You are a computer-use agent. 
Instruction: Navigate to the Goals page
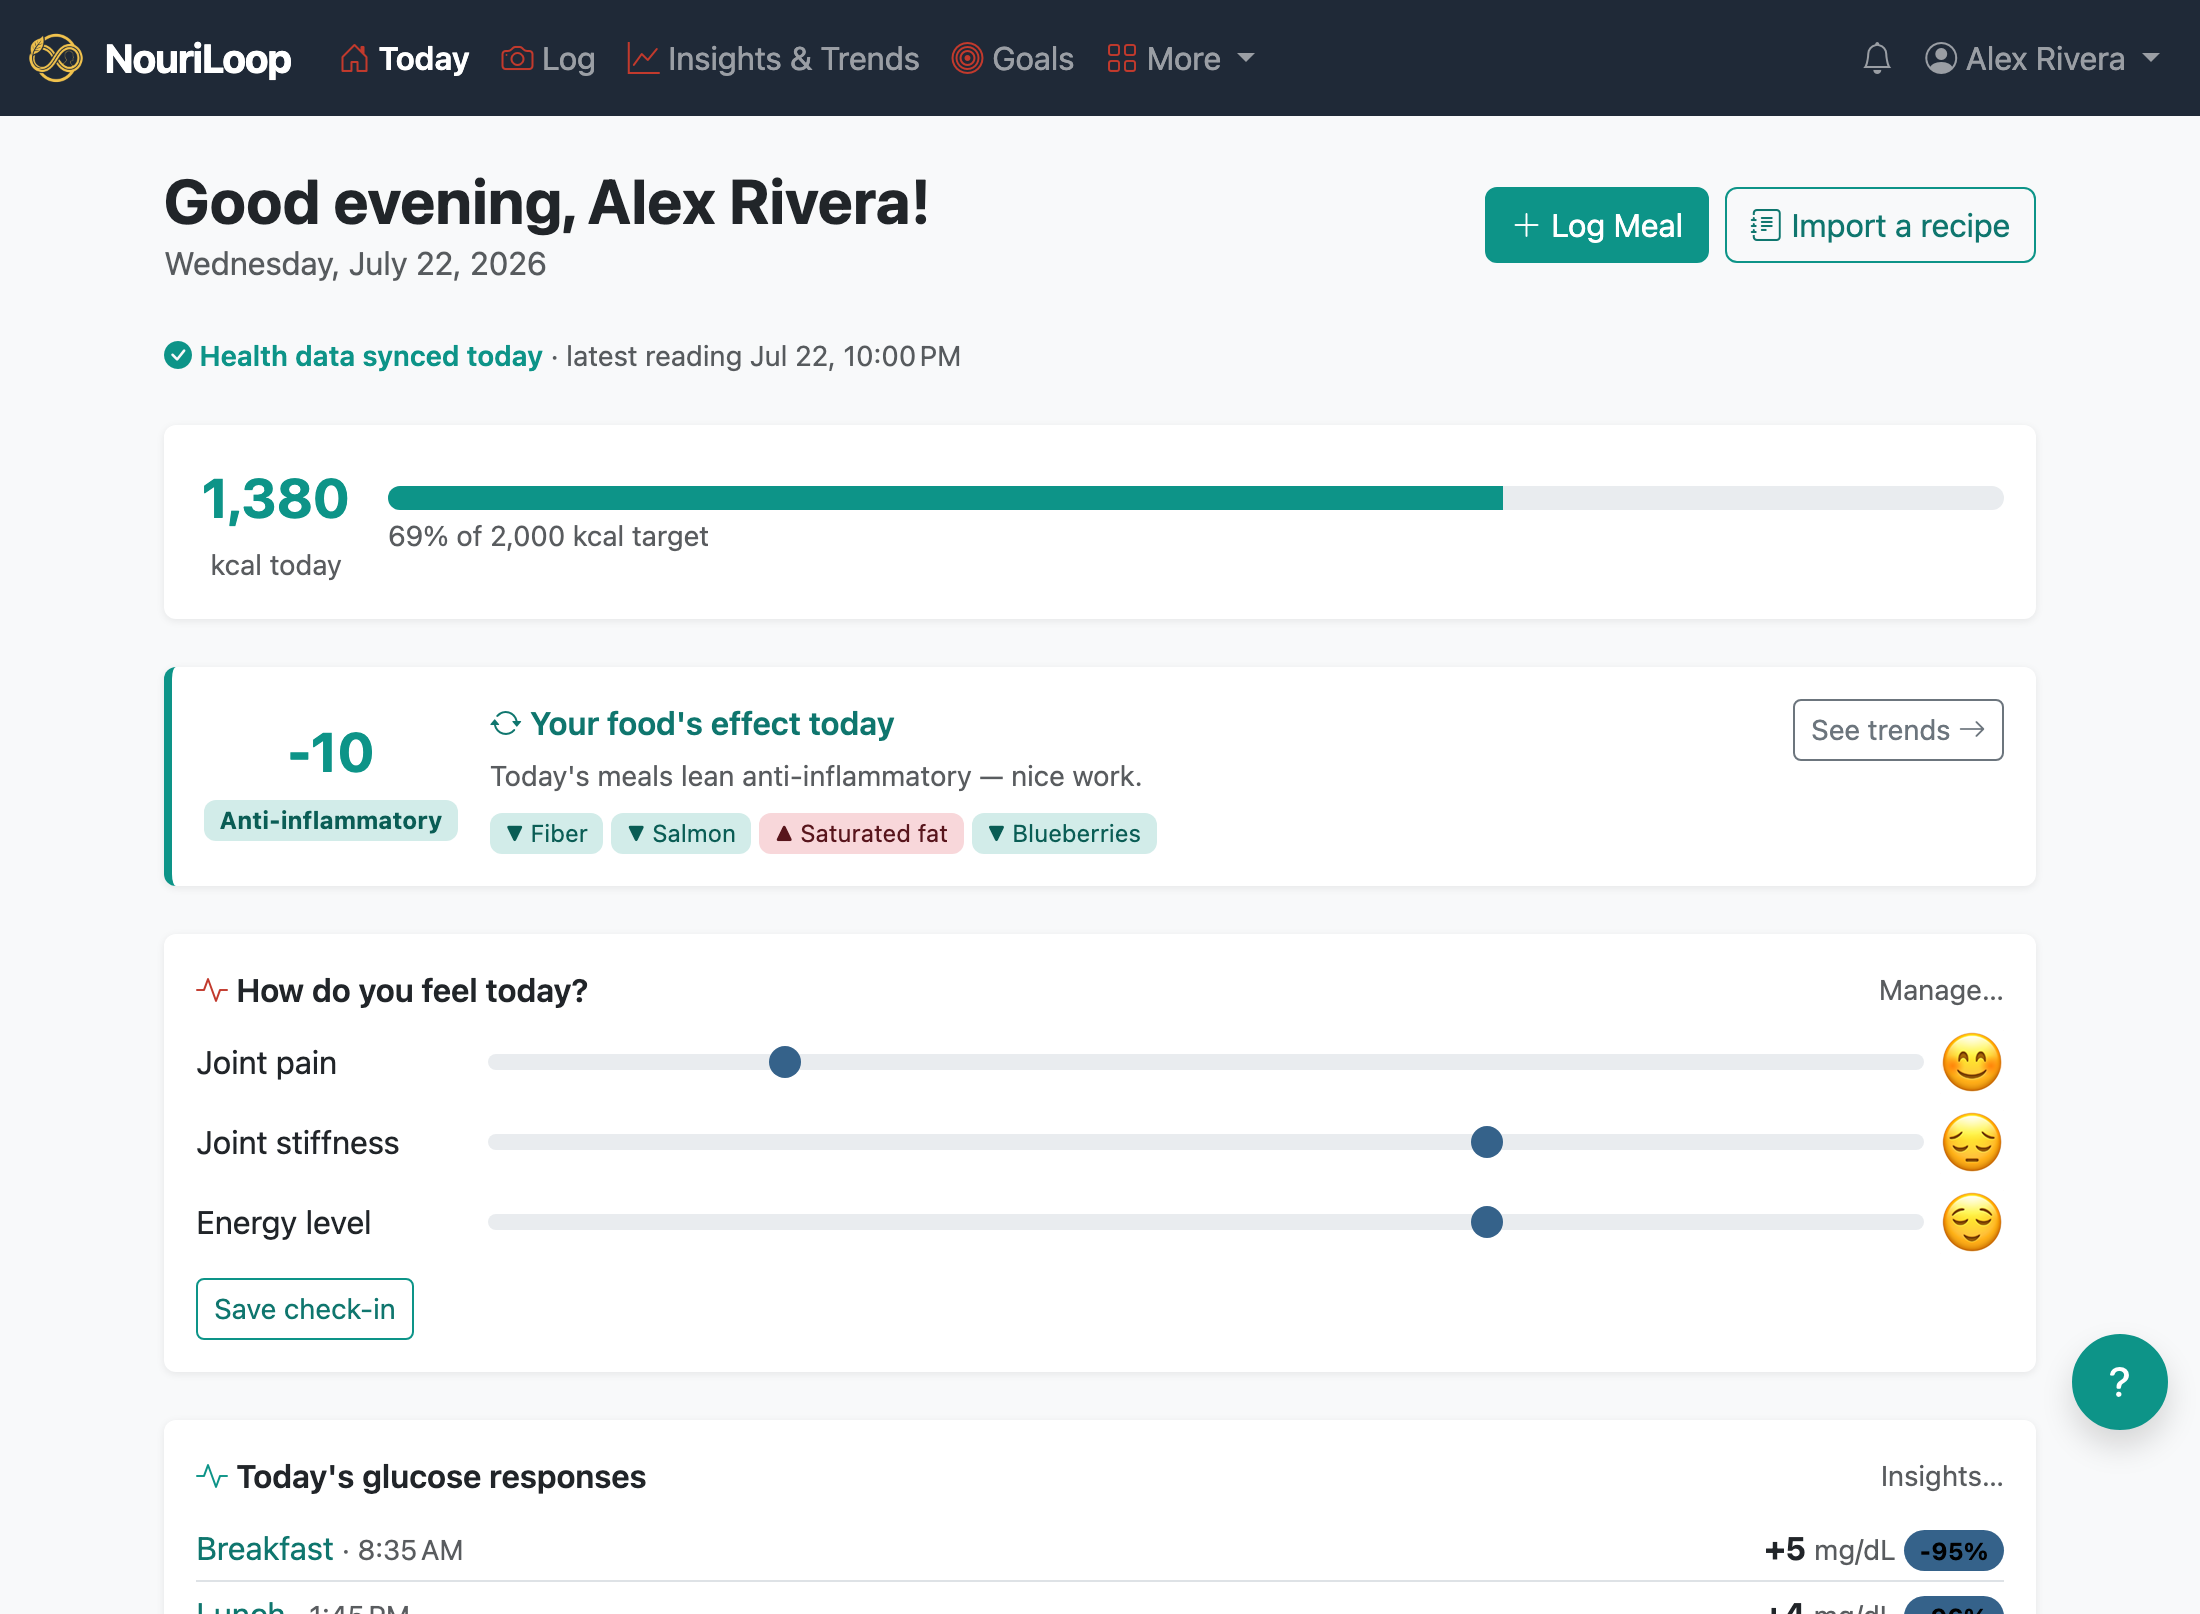click(x=1013, y=59)
